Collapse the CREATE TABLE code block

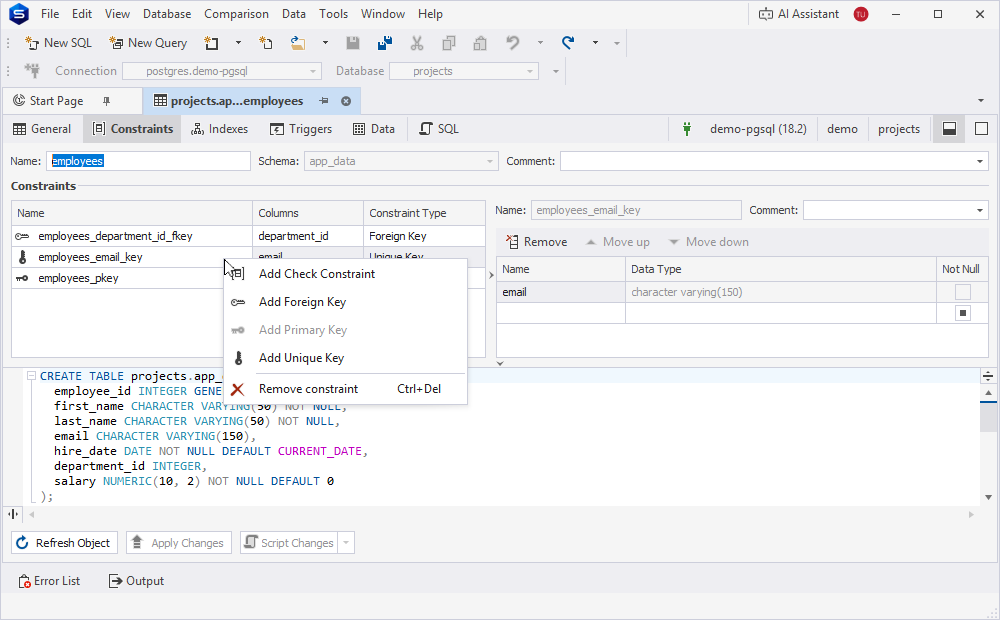click(31, 376)
